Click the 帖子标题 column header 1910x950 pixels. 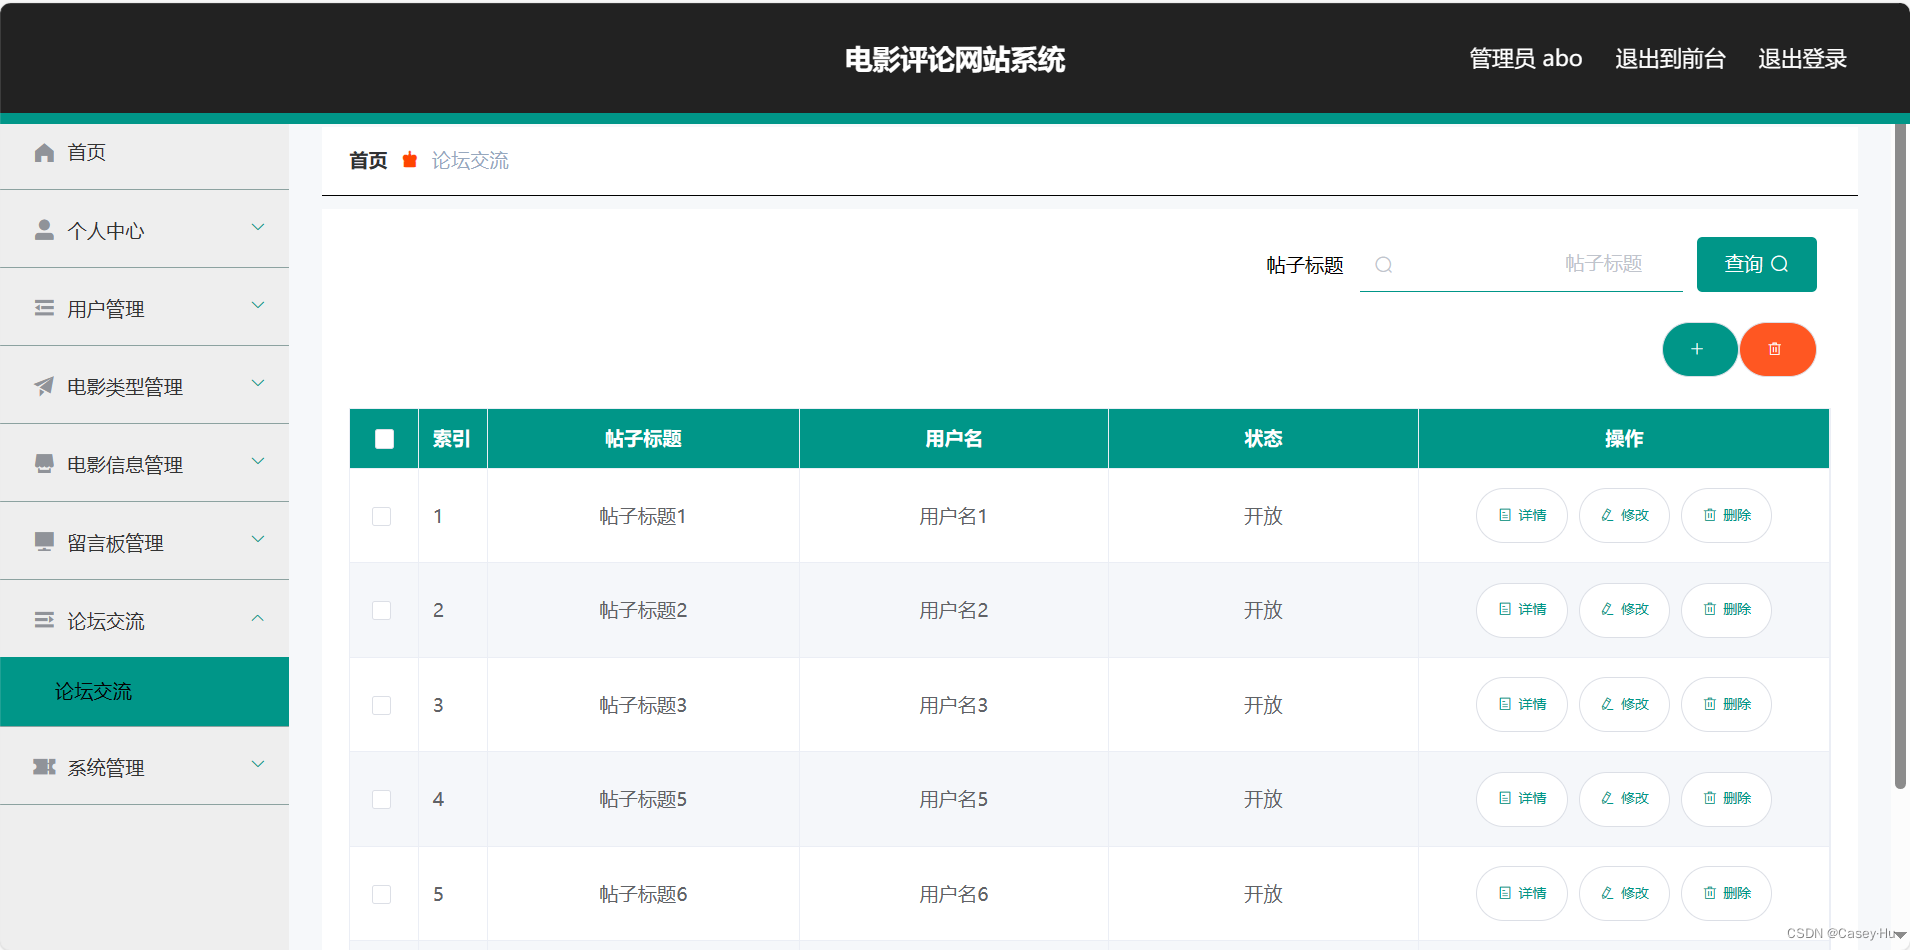[643, 439]
